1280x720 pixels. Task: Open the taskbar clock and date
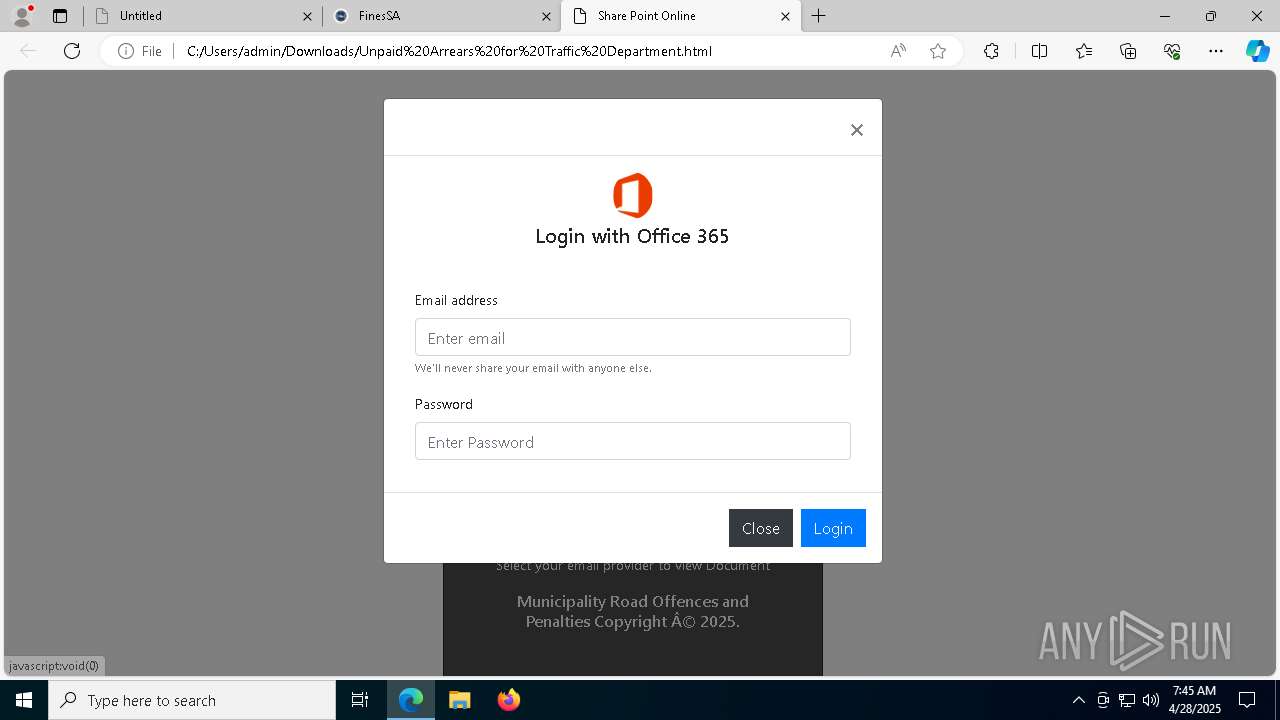coord(1194,700)
